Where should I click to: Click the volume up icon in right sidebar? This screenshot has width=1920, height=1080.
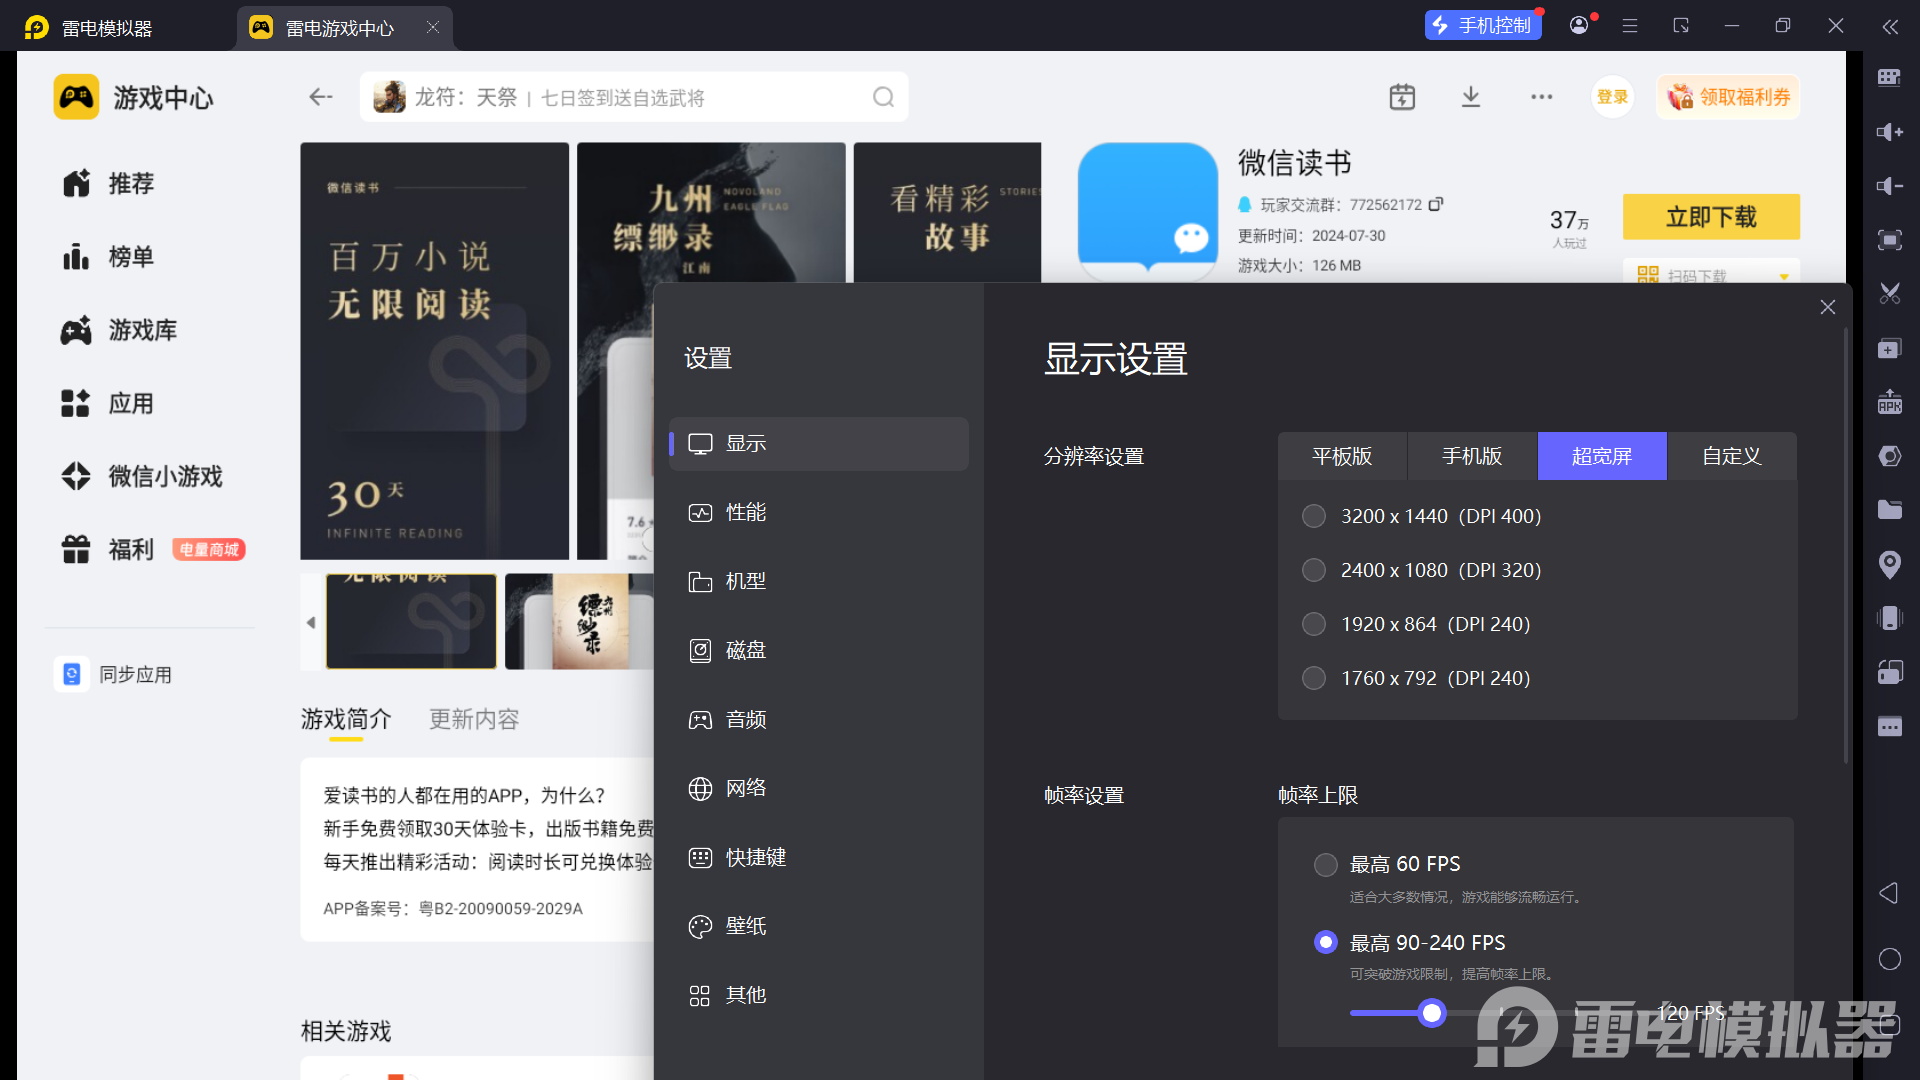click(x=1889, y=132)
